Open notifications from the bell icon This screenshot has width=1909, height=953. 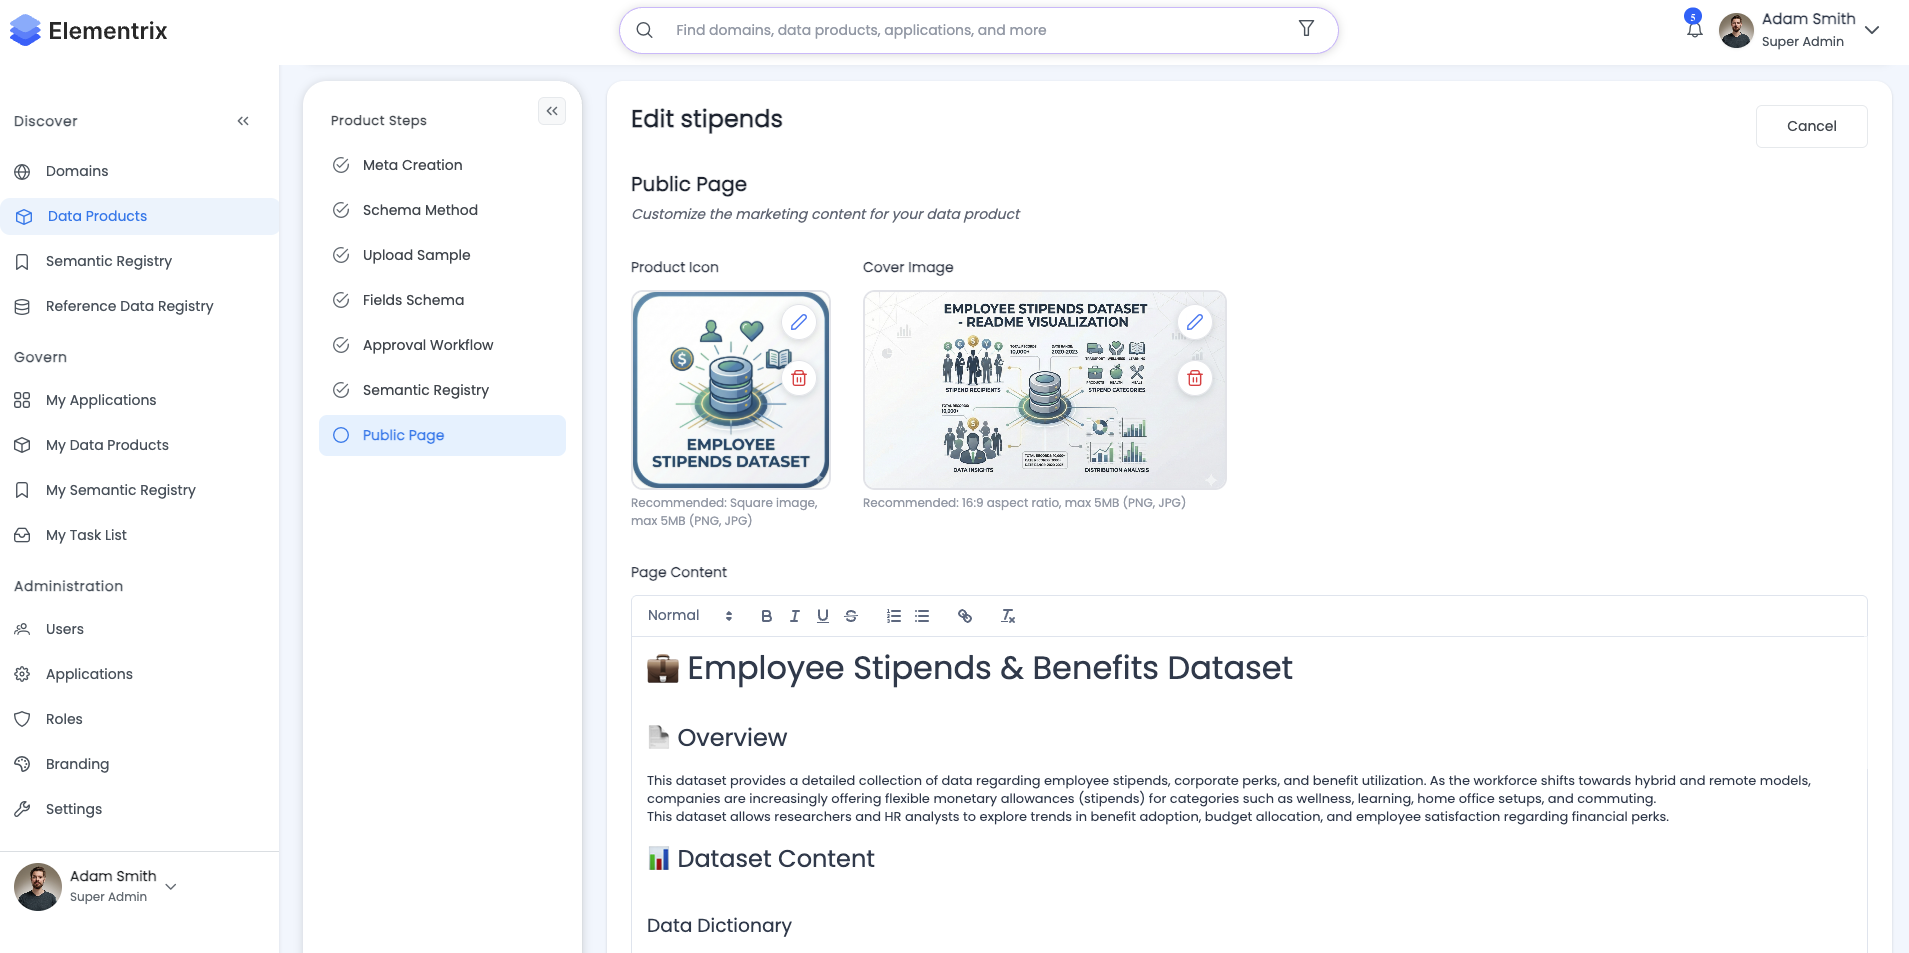coord(1693,29)
